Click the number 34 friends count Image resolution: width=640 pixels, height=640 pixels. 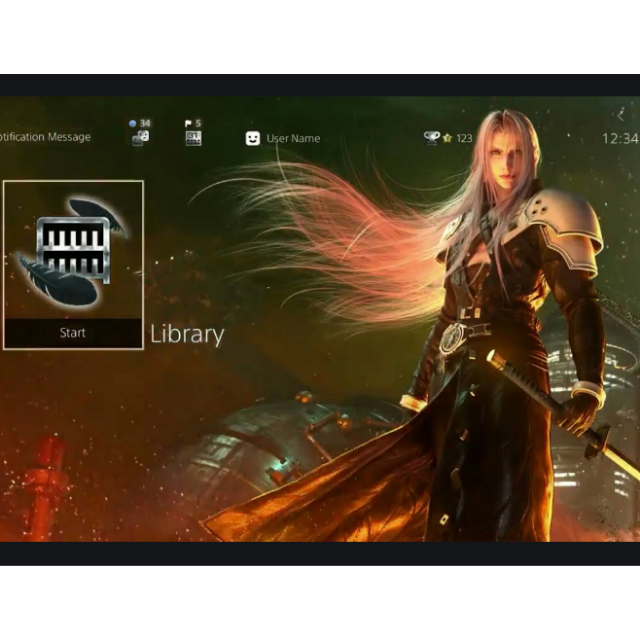pos(145,124)
